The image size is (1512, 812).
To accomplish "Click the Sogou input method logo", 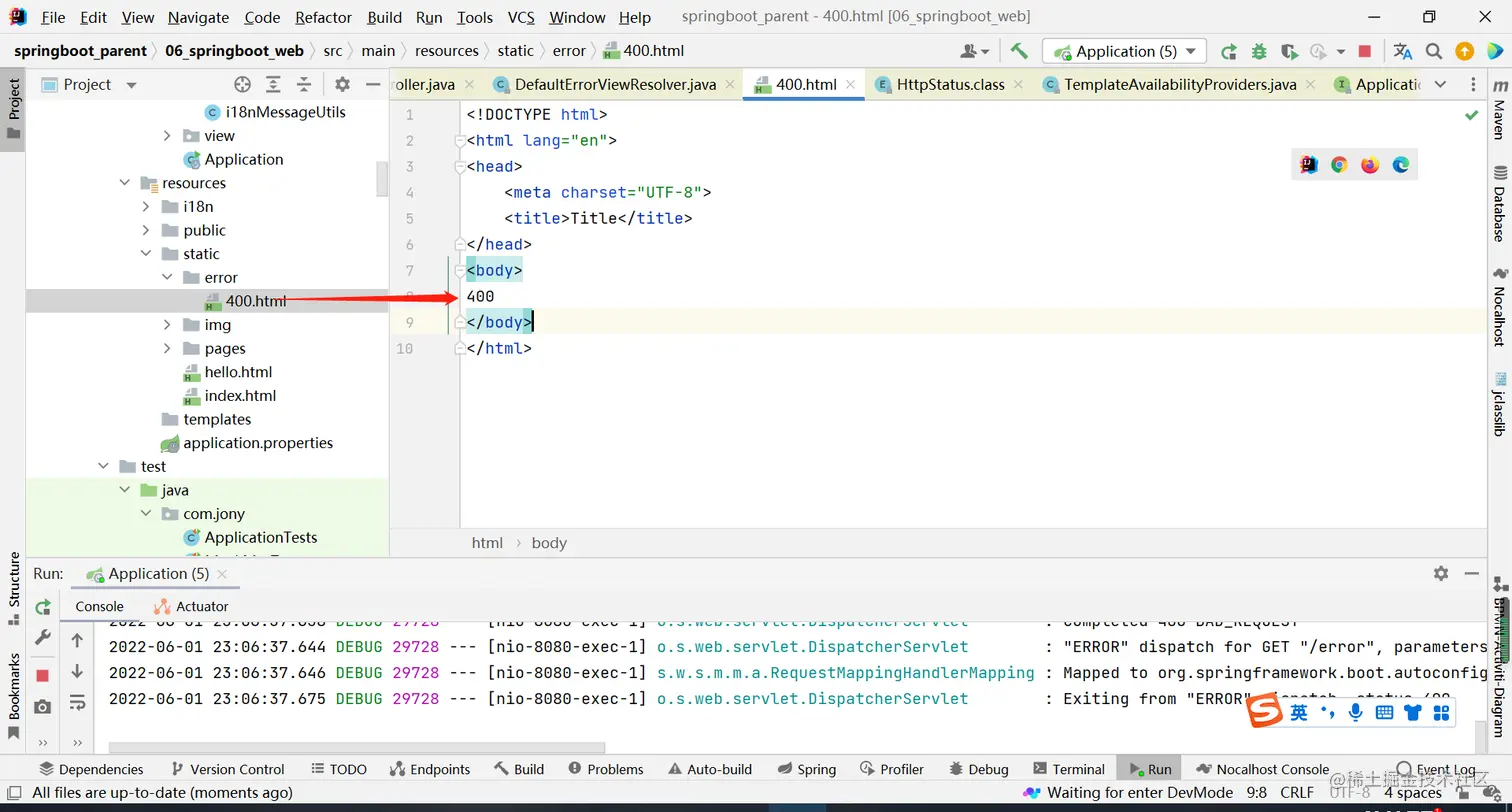I will point(1266,712).
